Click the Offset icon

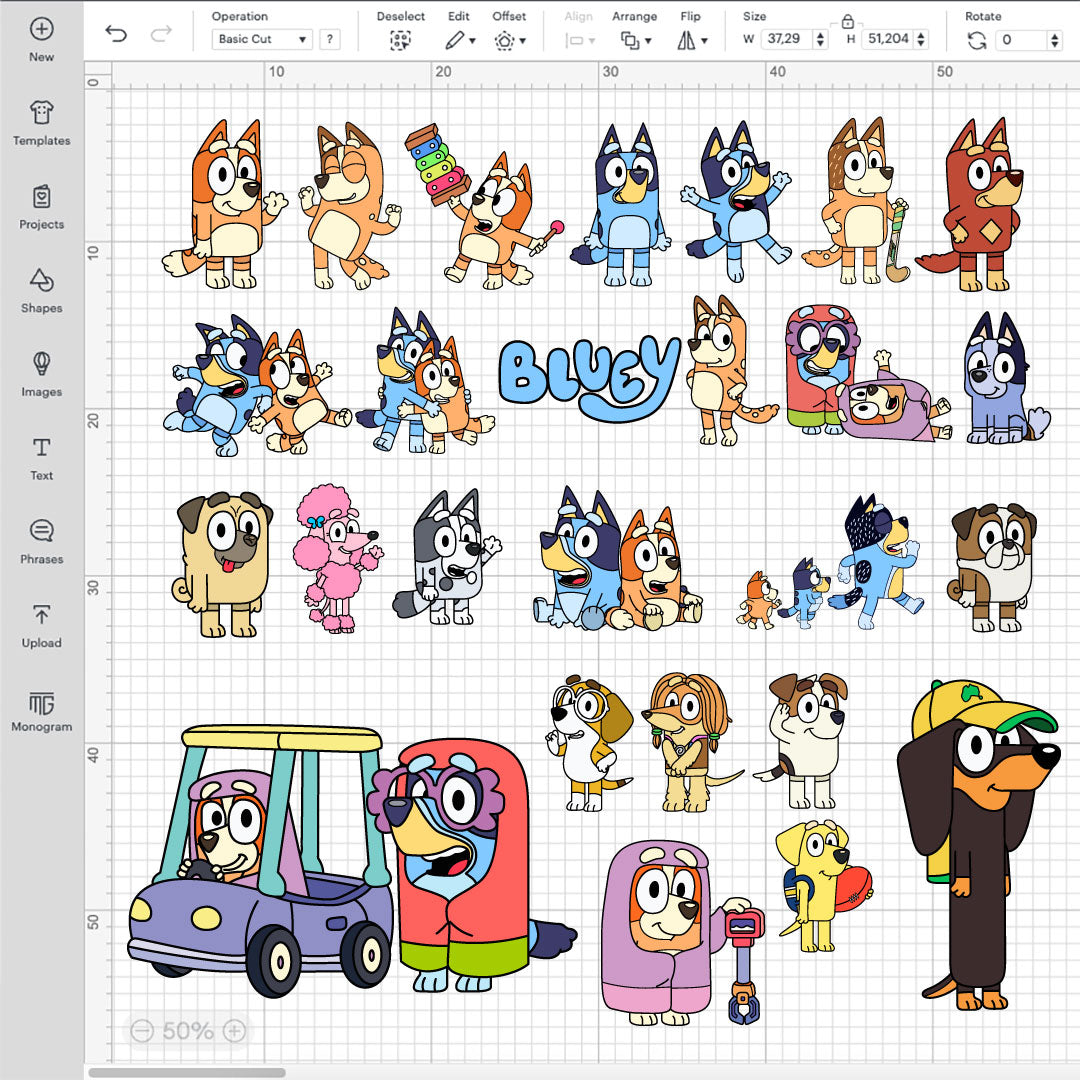coord(504,41)
